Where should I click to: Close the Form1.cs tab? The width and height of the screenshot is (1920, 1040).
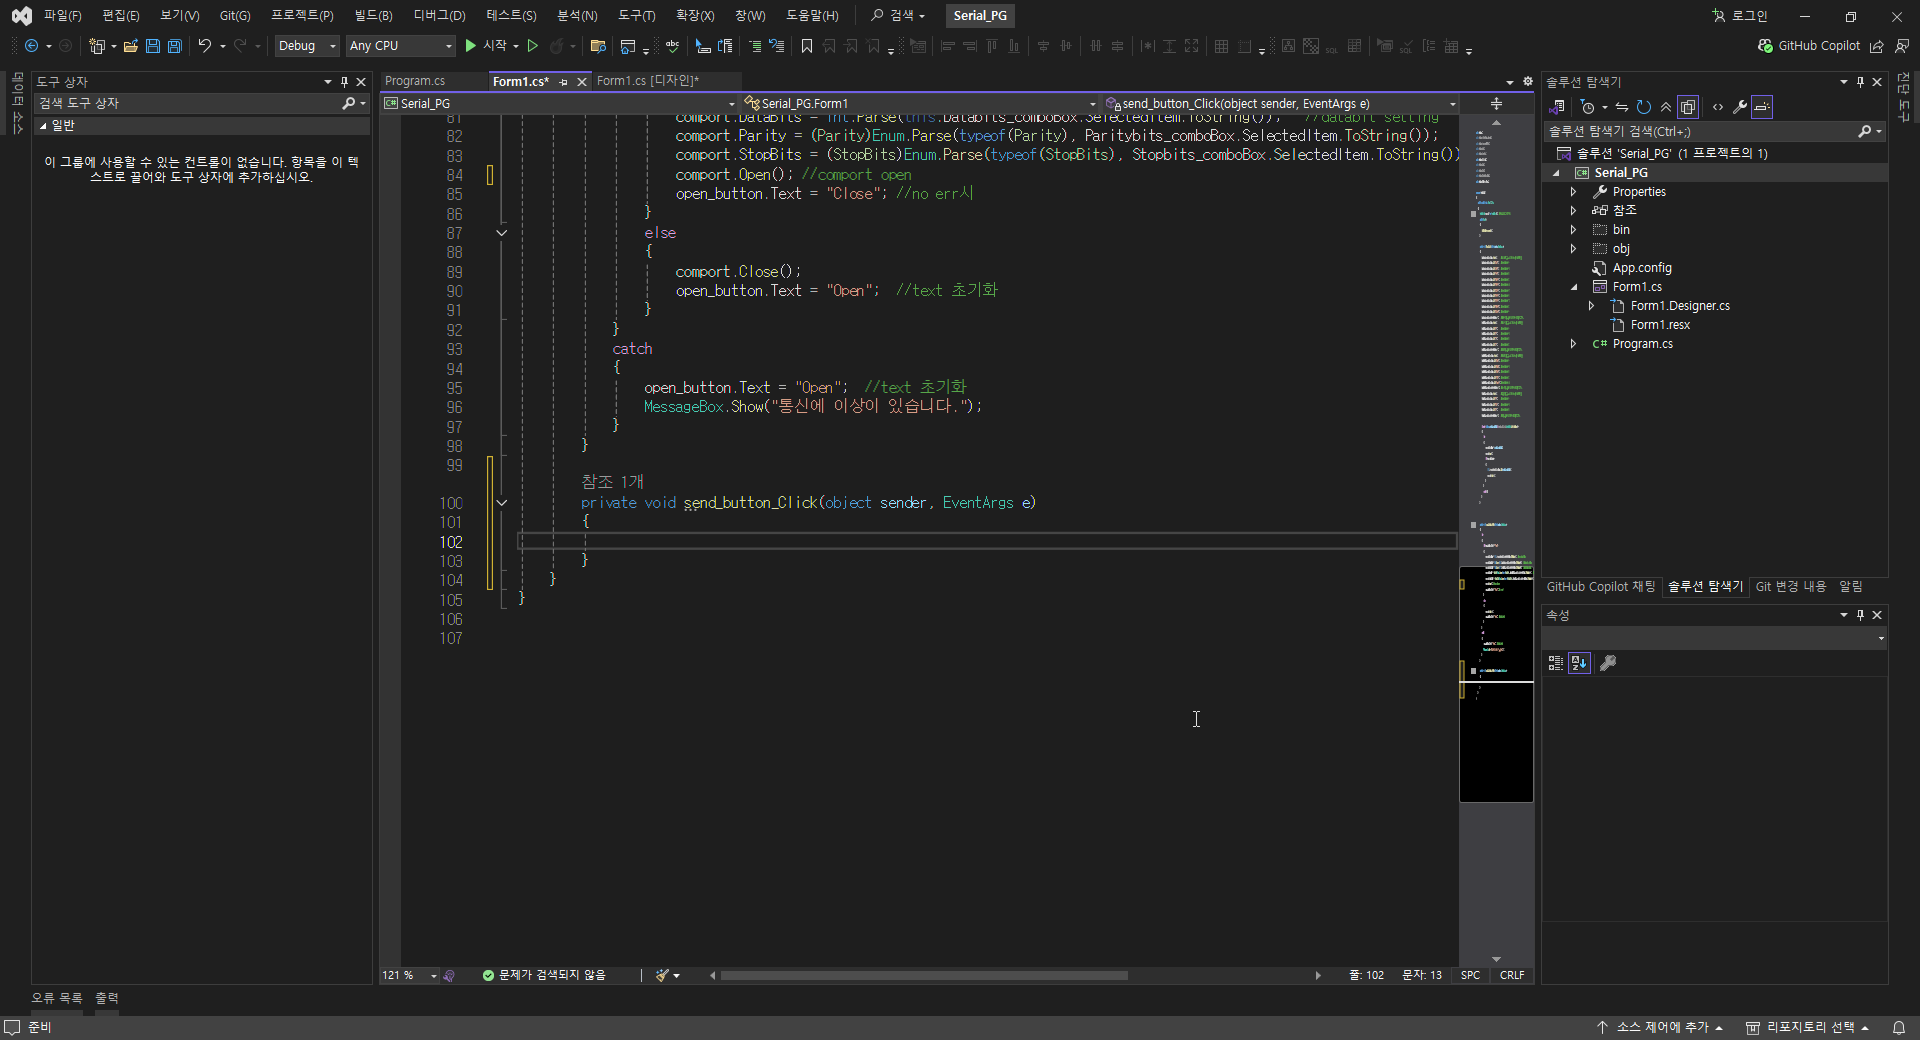(581, 82)
